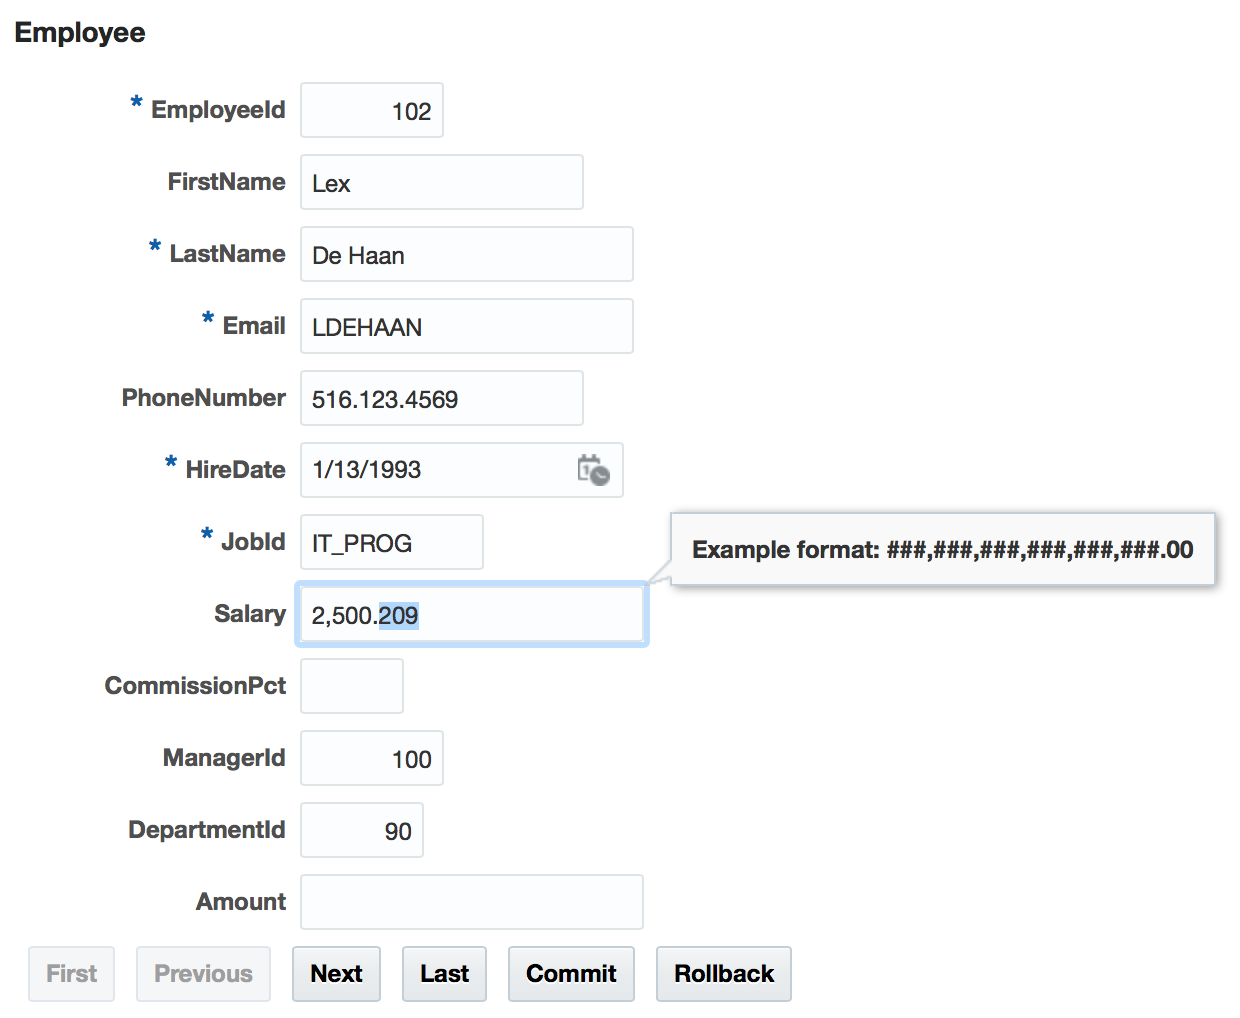The width and height of the screenshot is (1240, 1018).
Task: Select the LastName text field
Action: click(x=466, y=254)
